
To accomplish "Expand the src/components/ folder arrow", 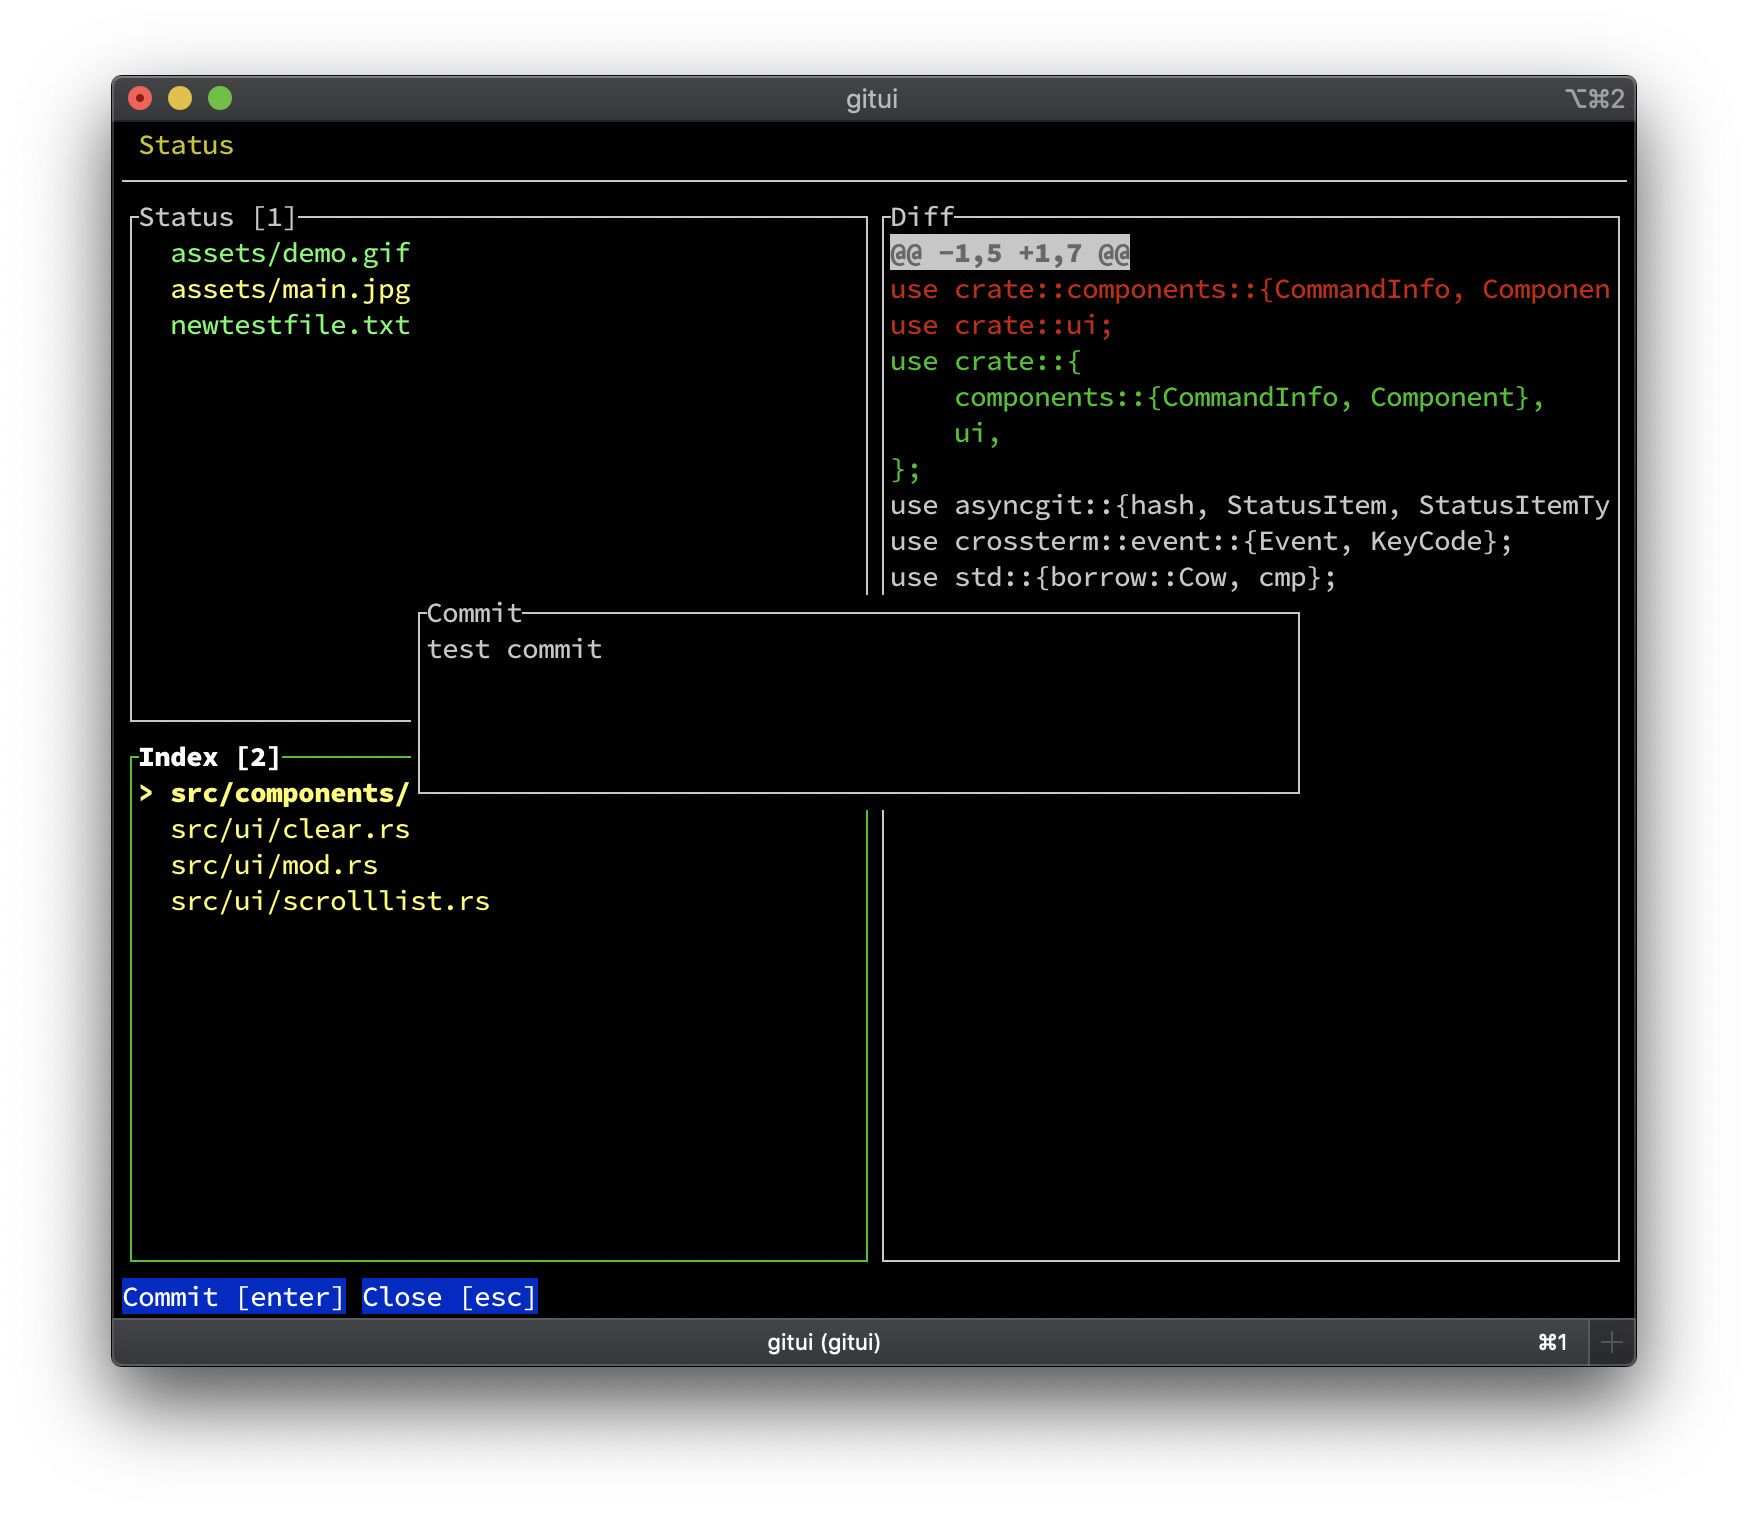I will coord(146,793).
